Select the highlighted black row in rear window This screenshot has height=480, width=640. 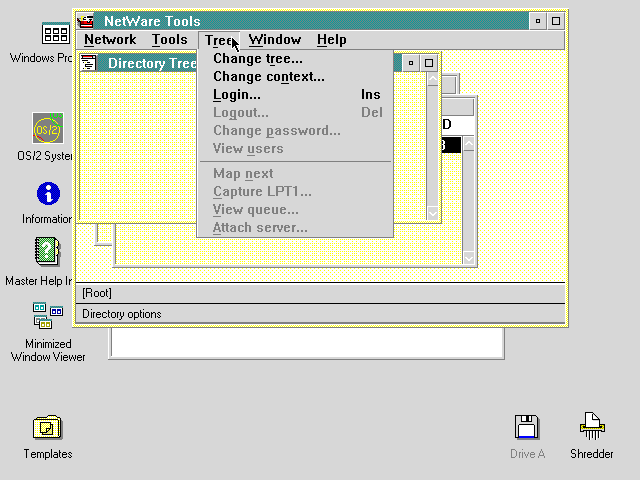pyautogui.click(x=451, y=145)
